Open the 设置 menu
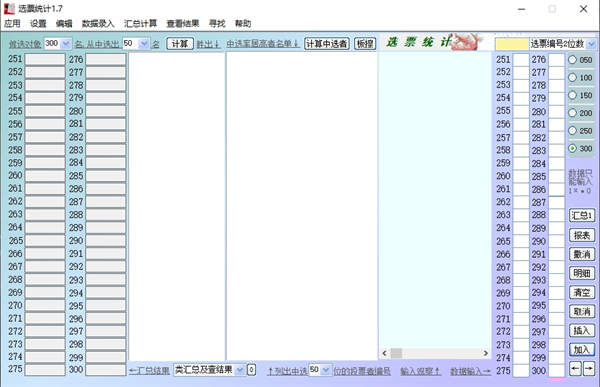The image size is (600, 387). click(x=38, y=24)
